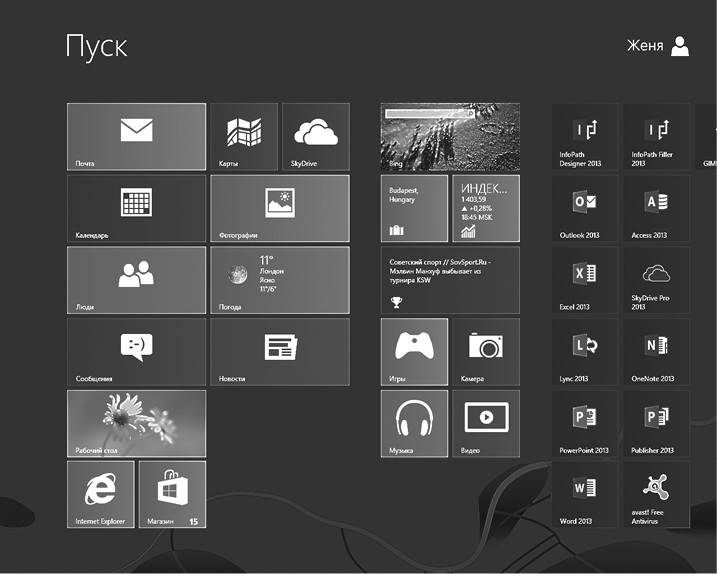
Task: Open the Фотографии photos tile
Action: click(x=280, y=208)
